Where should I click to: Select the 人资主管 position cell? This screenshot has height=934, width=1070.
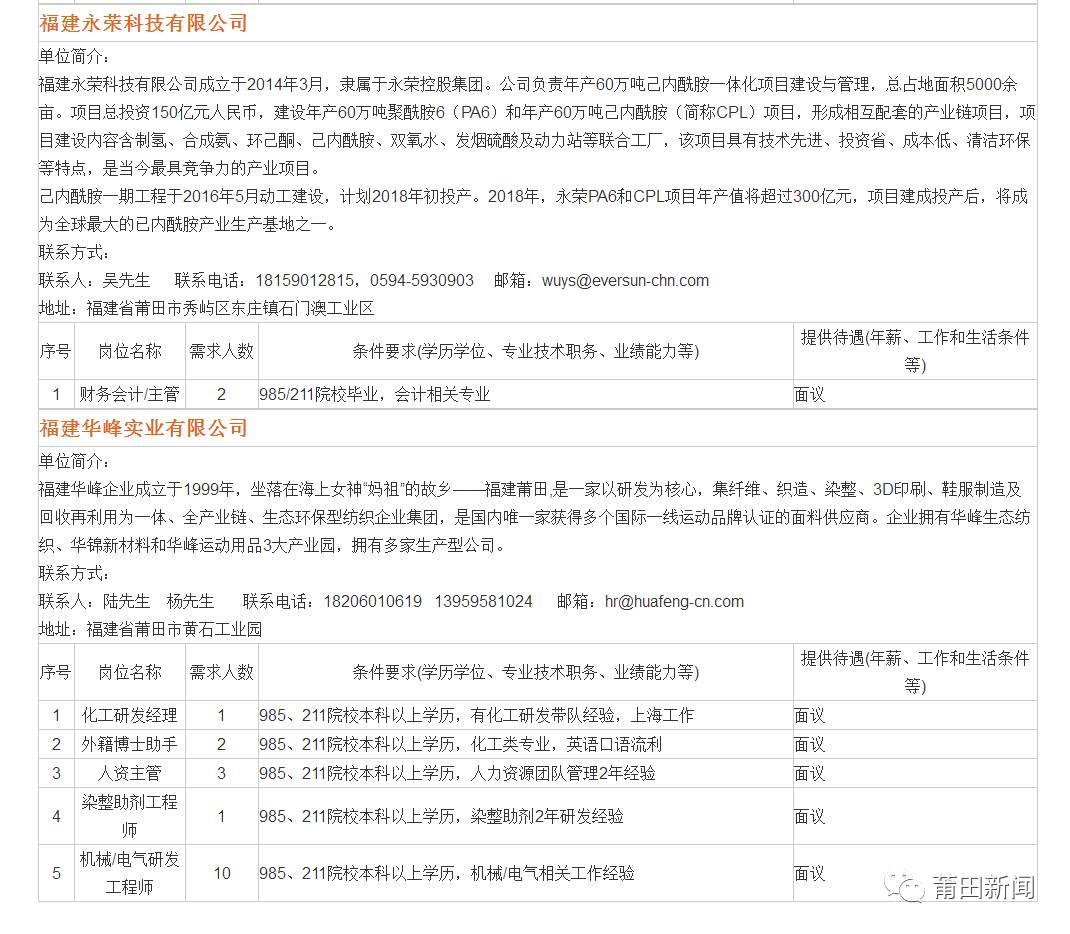point(129,773)
